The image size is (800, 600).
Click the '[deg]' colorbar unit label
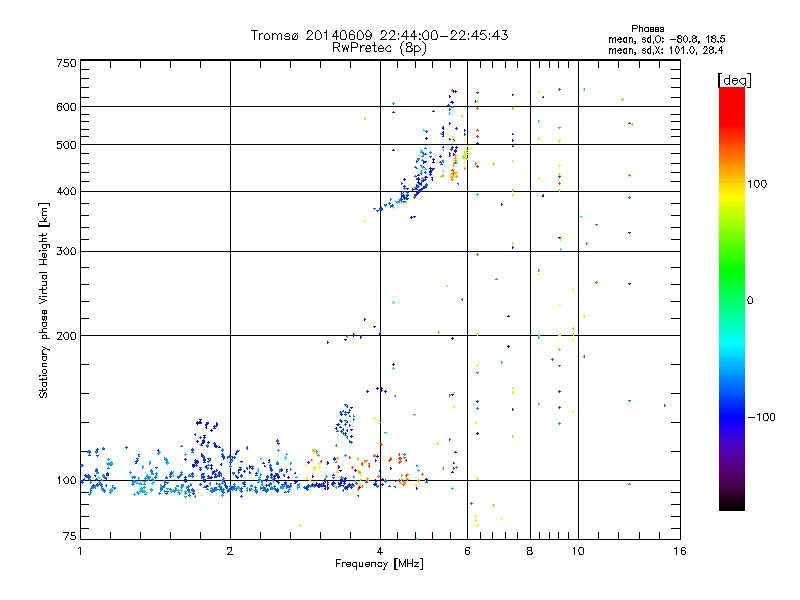click(x=734, y=80)
